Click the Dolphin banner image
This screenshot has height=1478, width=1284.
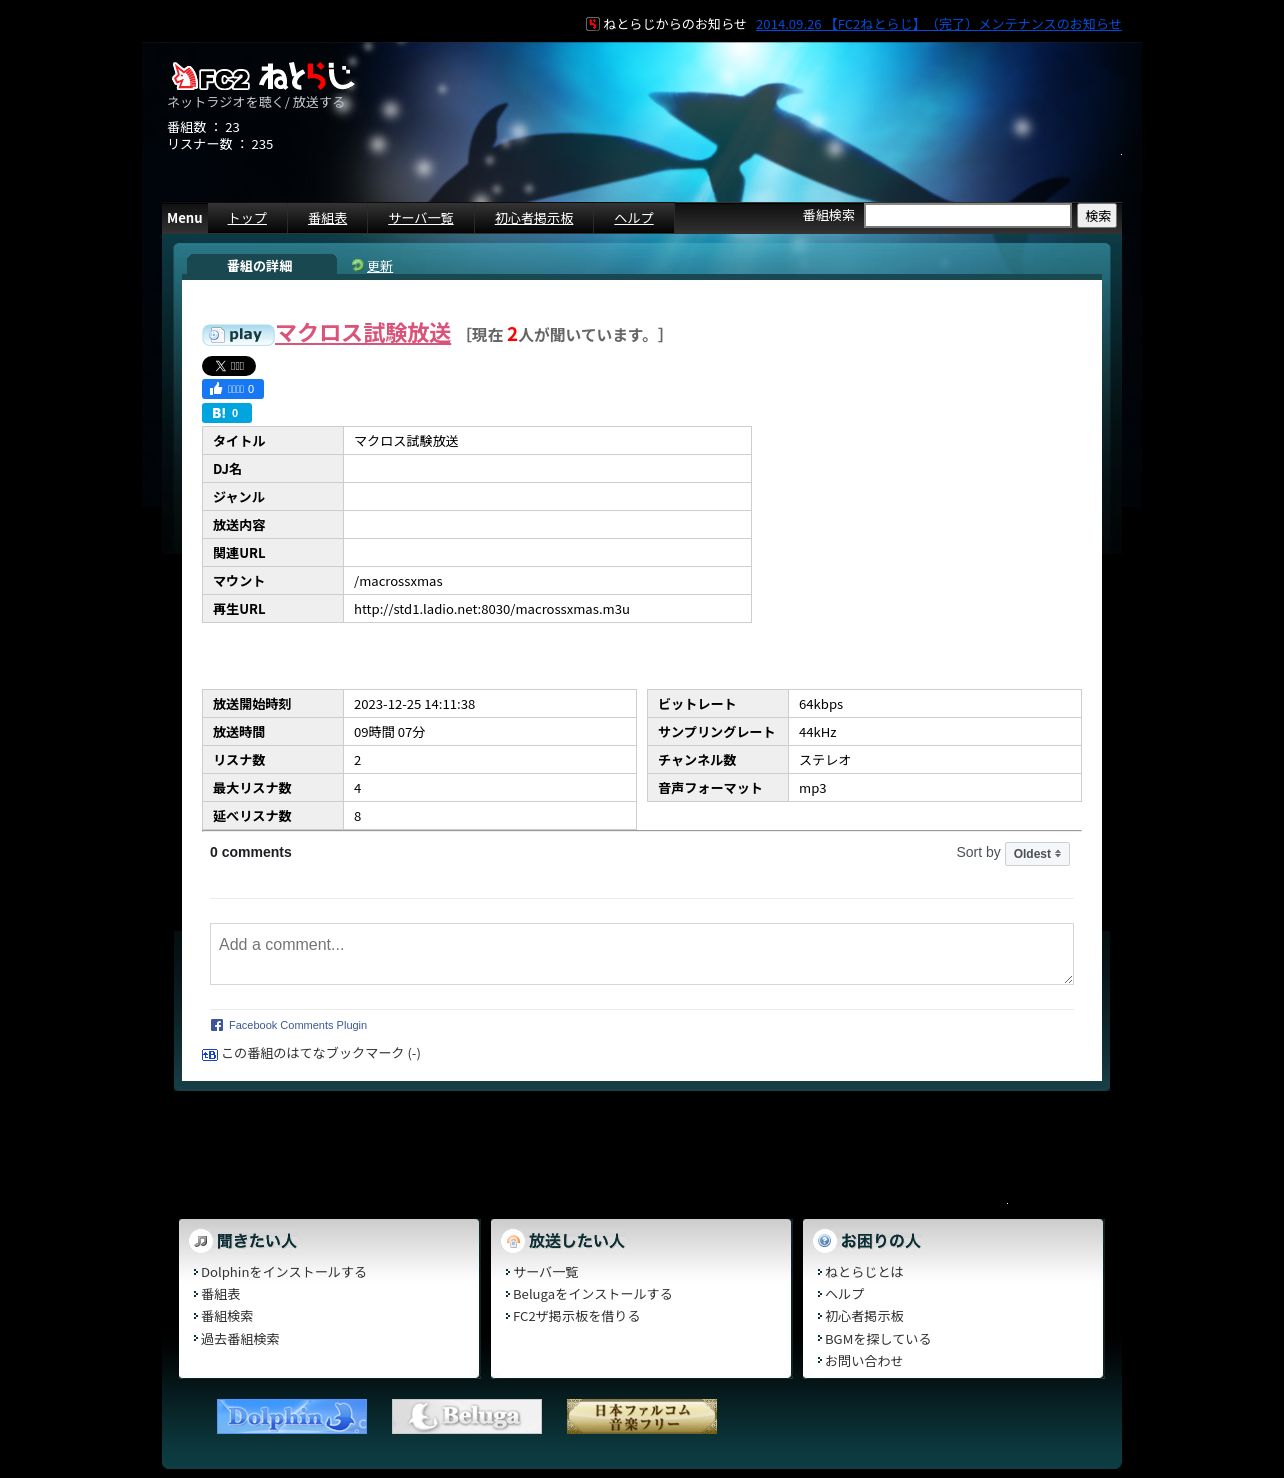pos(292,1416)
